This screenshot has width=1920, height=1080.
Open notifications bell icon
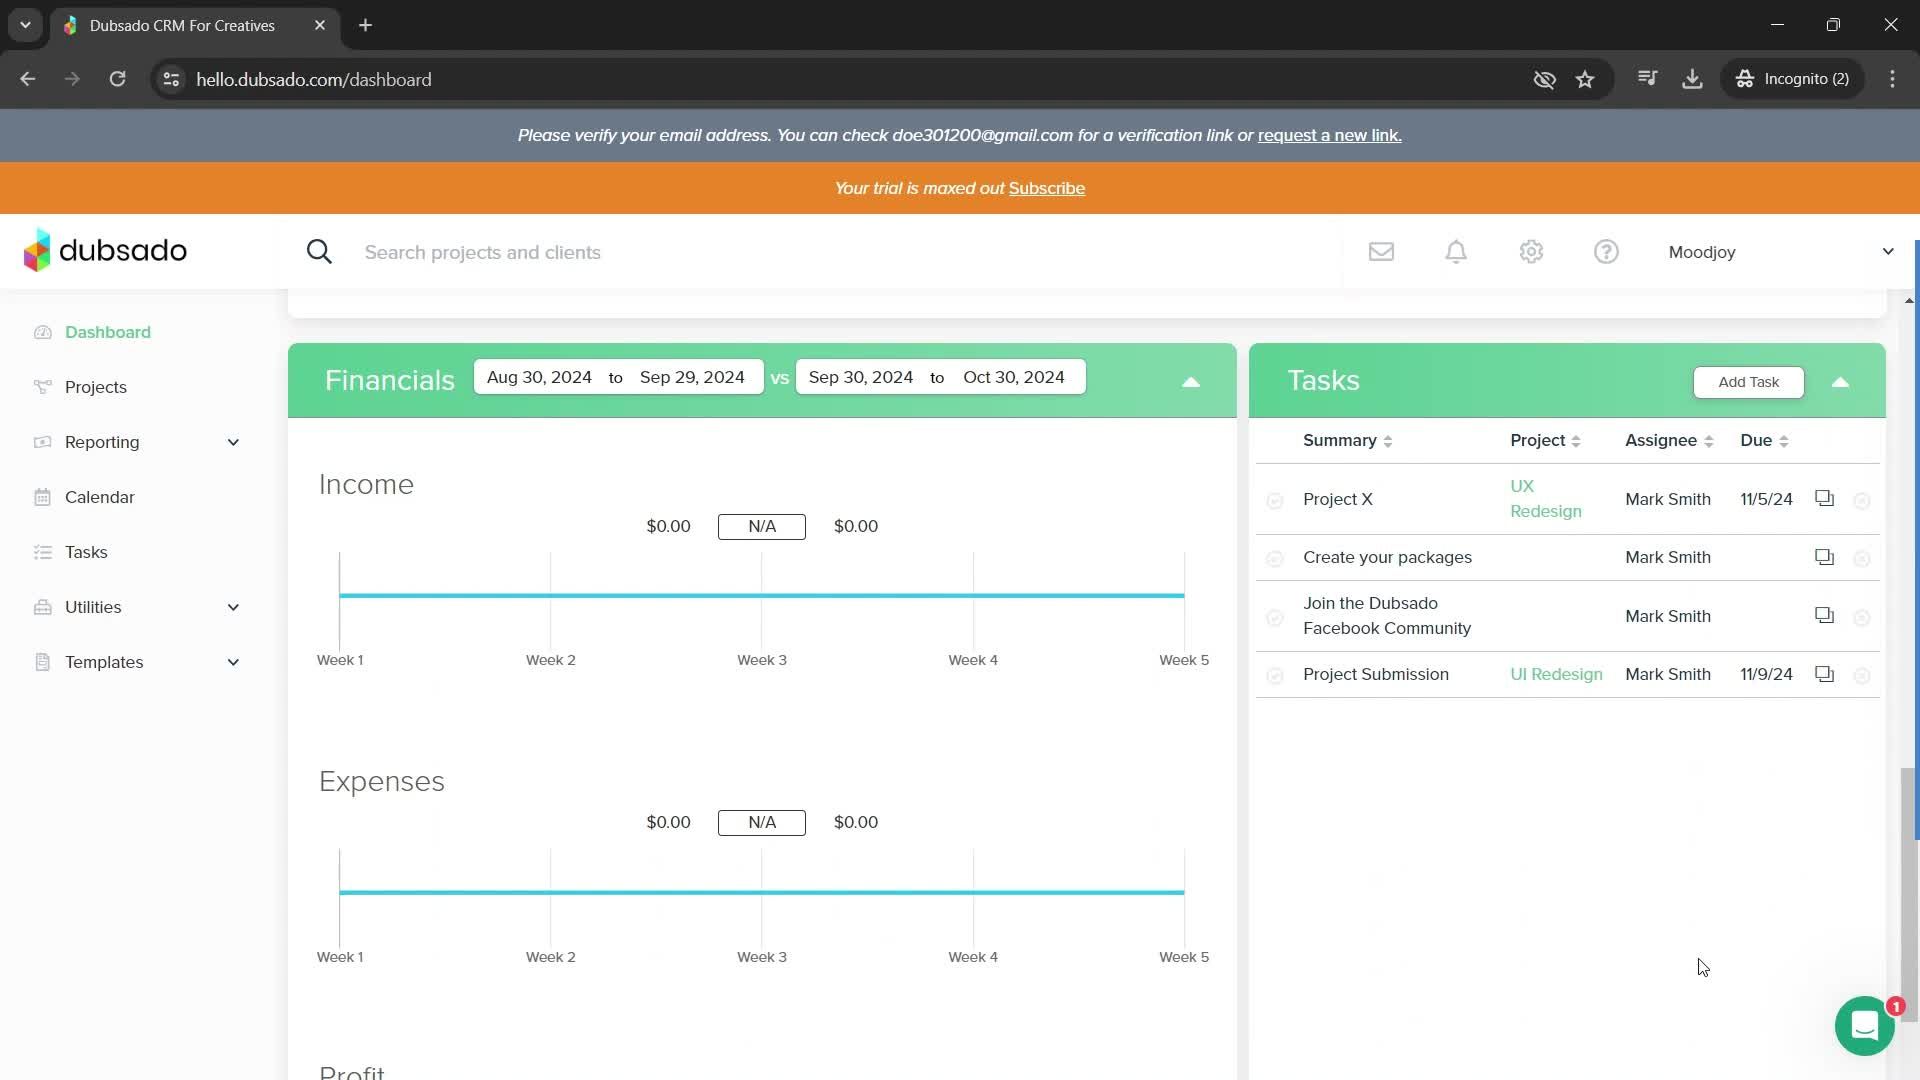coord(1456,252)
